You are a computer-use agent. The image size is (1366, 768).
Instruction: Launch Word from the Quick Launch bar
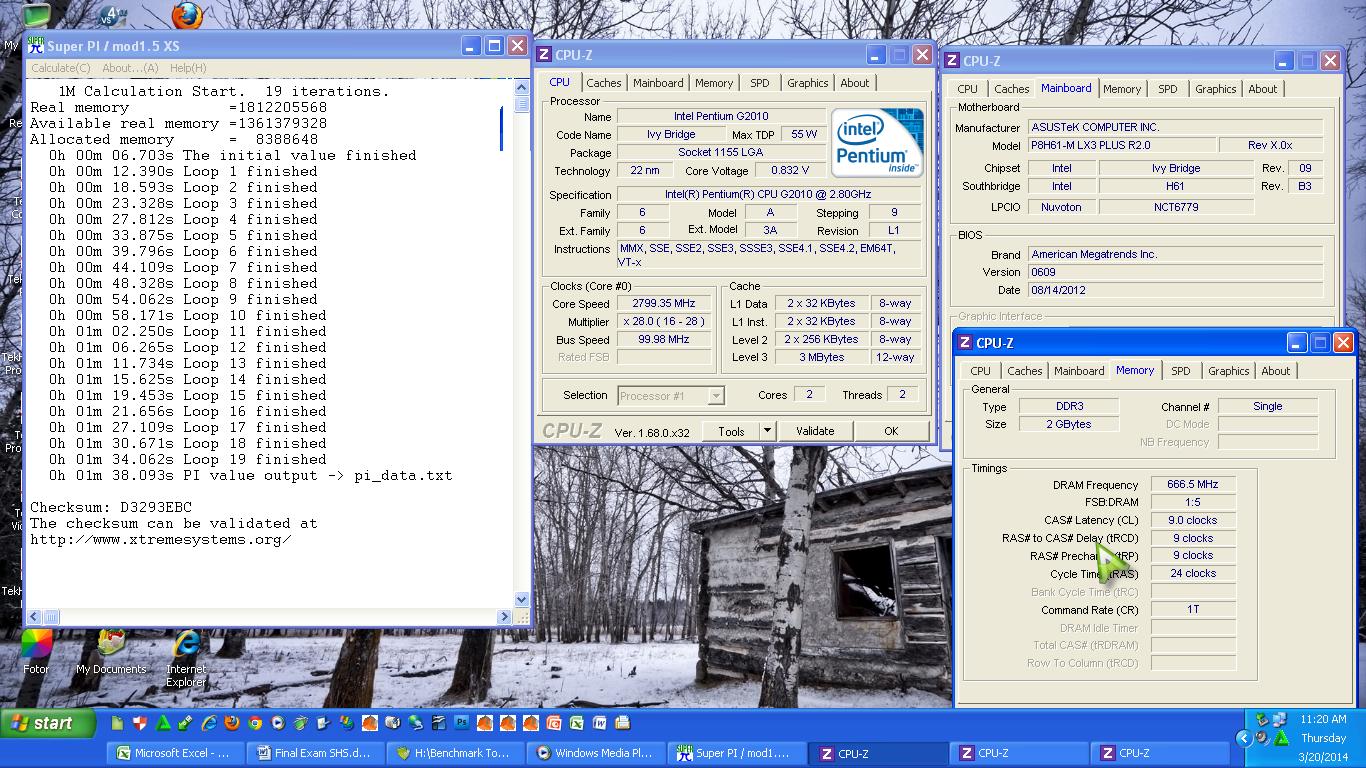tap(600, 723)
